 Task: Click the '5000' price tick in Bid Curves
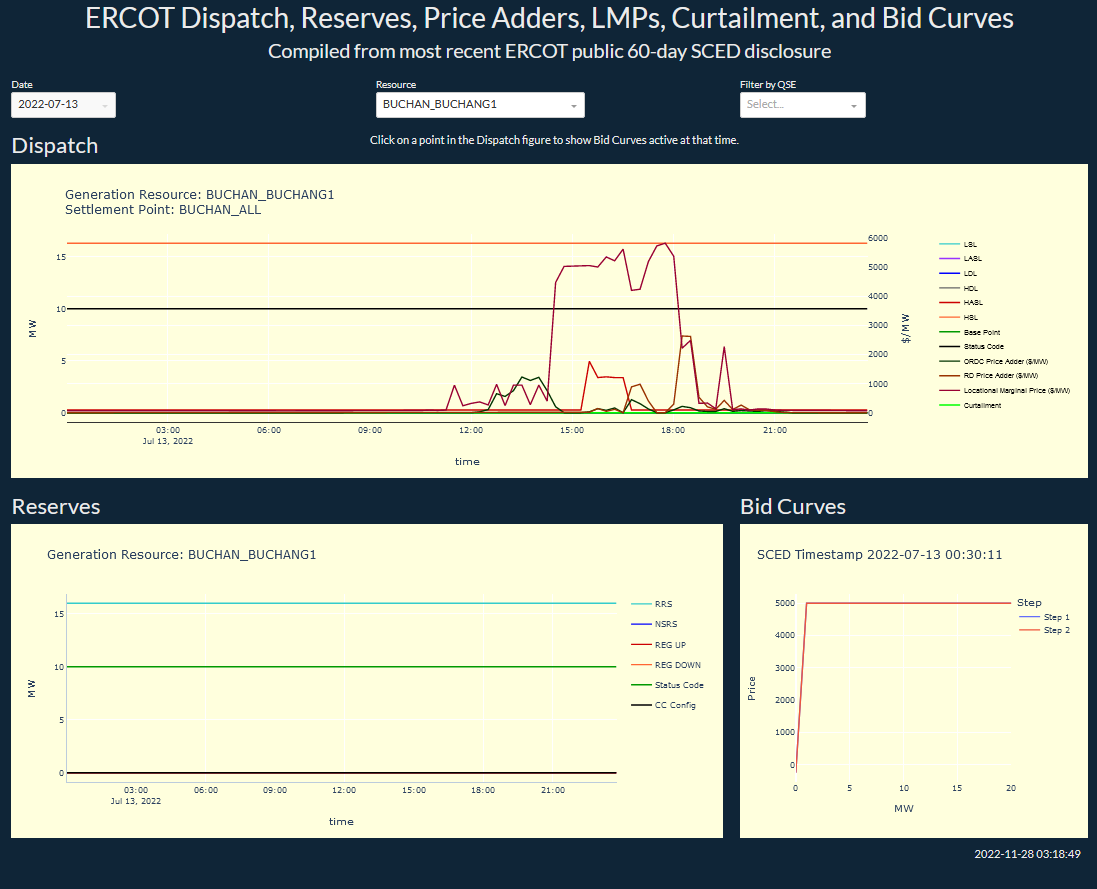point(785,603)
